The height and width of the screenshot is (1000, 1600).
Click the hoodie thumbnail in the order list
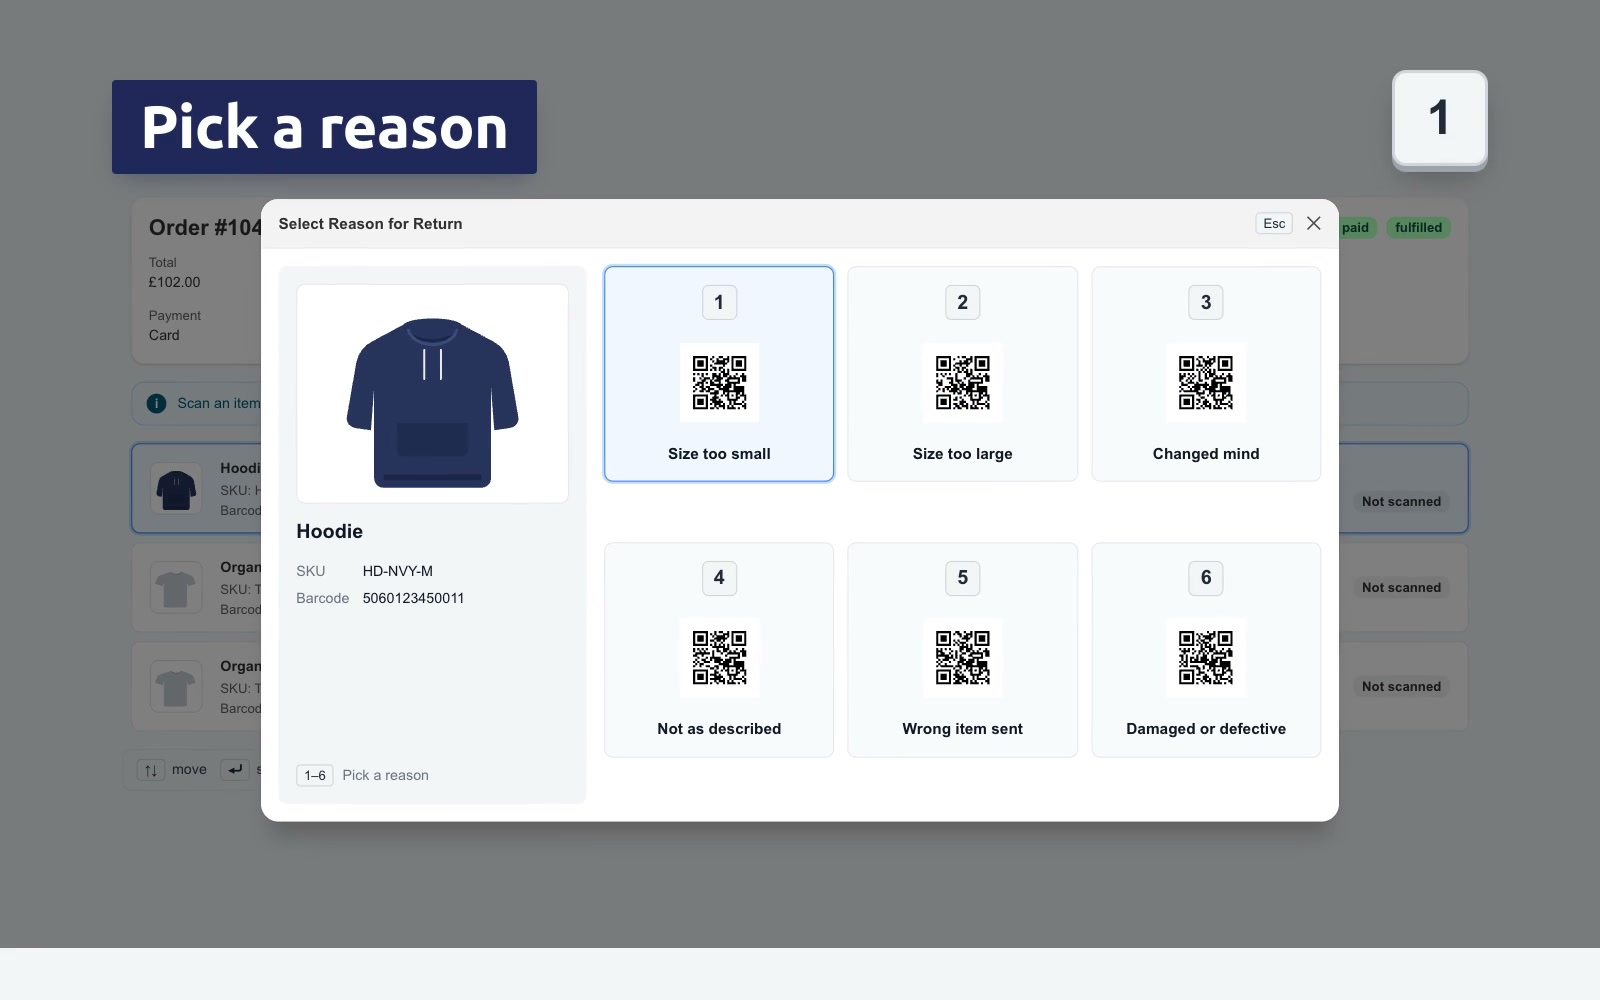point(176,489)
